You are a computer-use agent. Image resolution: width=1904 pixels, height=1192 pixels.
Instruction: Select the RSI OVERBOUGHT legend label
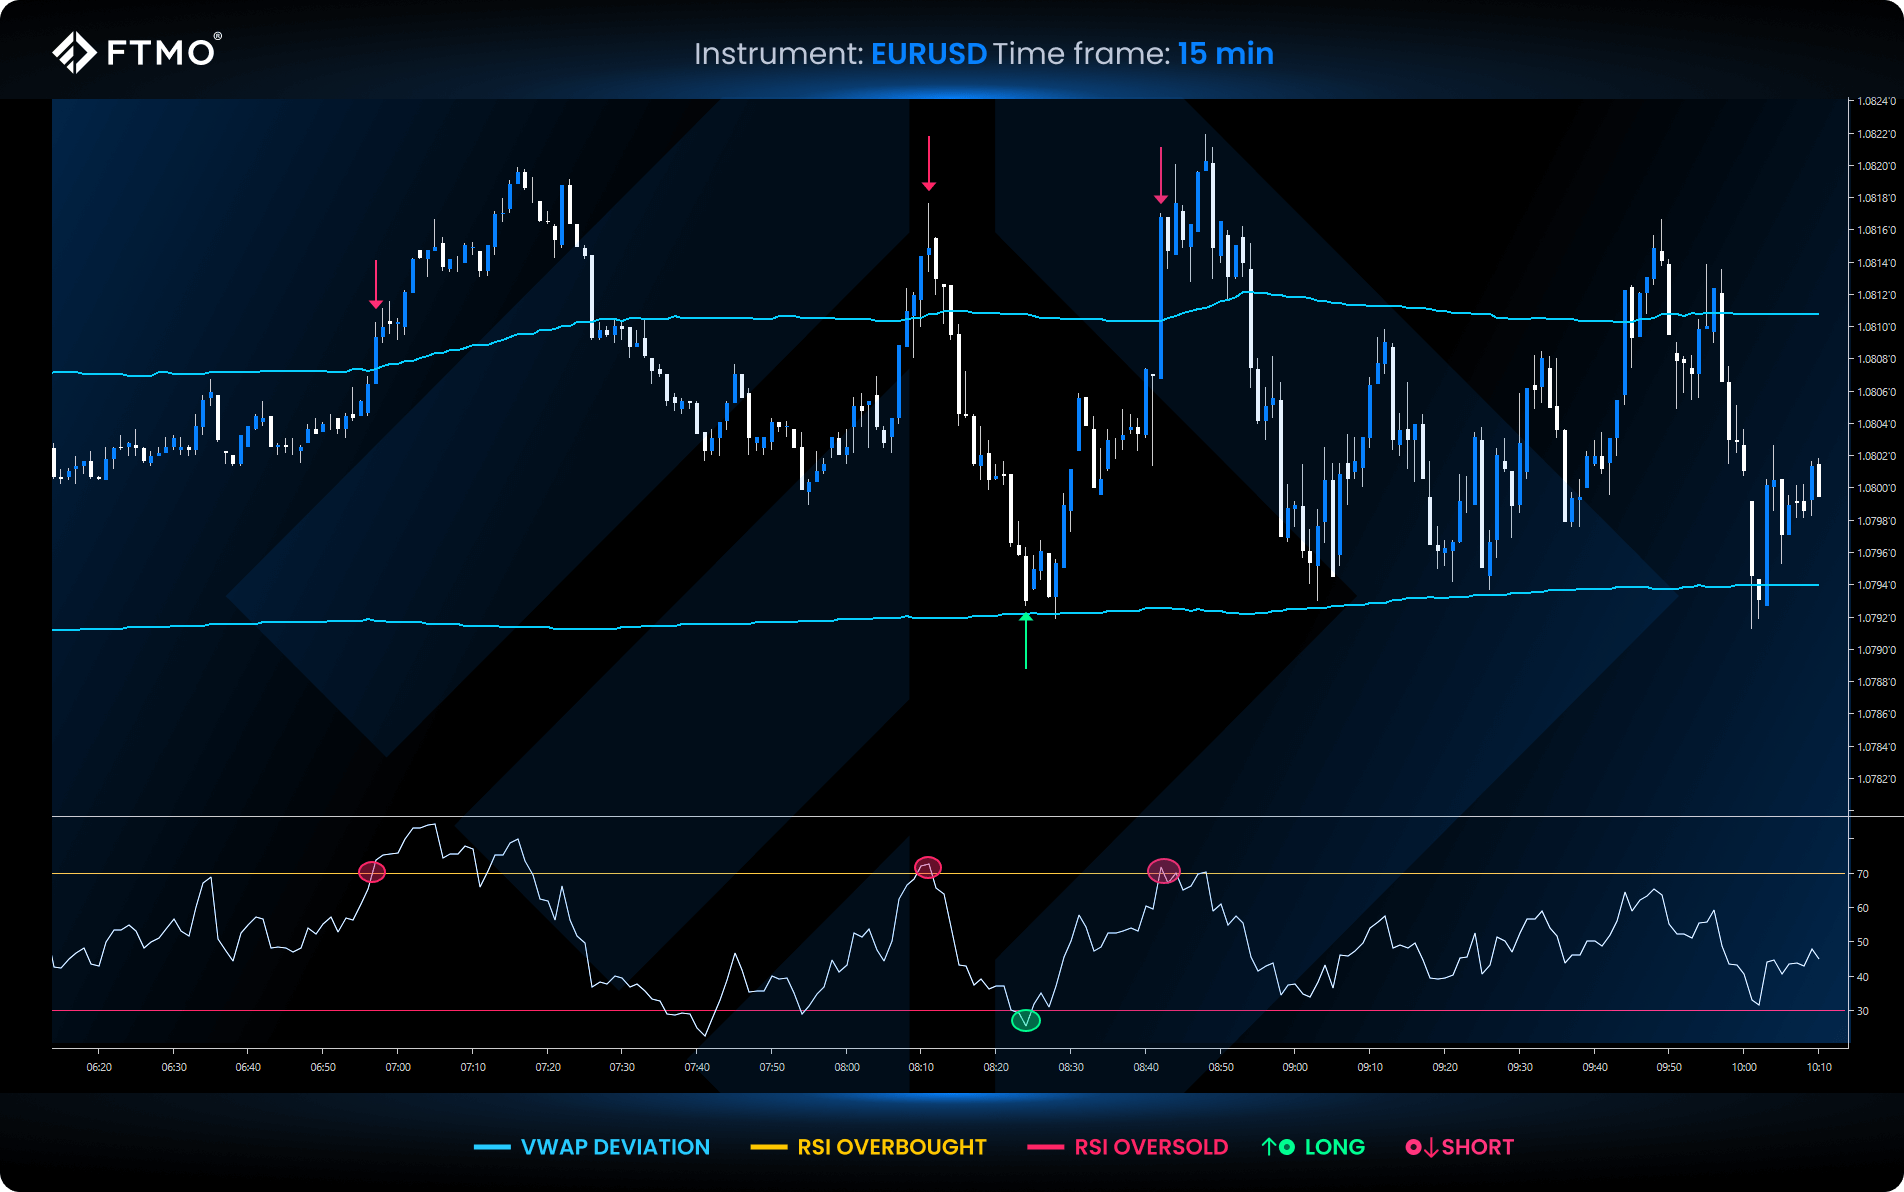(891, 1147)
